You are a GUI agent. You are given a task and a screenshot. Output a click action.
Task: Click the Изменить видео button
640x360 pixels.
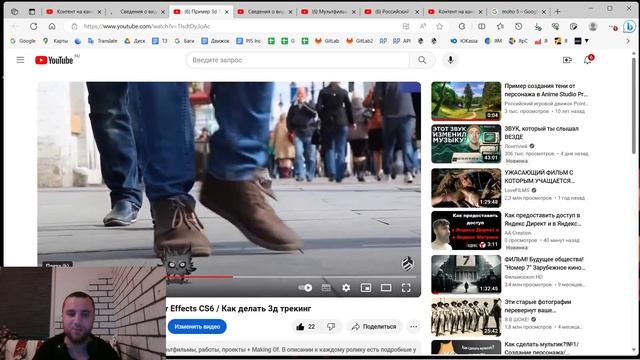point(197,327)
